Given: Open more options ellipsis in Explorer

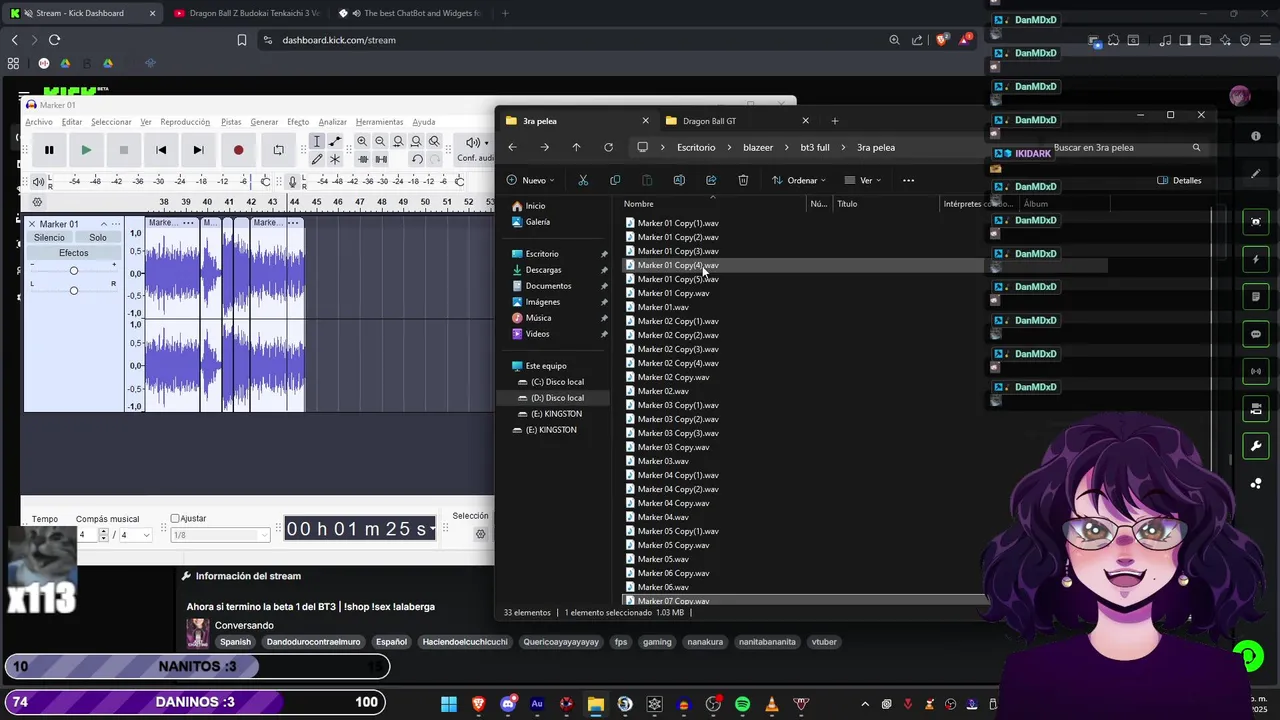Looking at the screenshot, I should (x=908, y=180).
